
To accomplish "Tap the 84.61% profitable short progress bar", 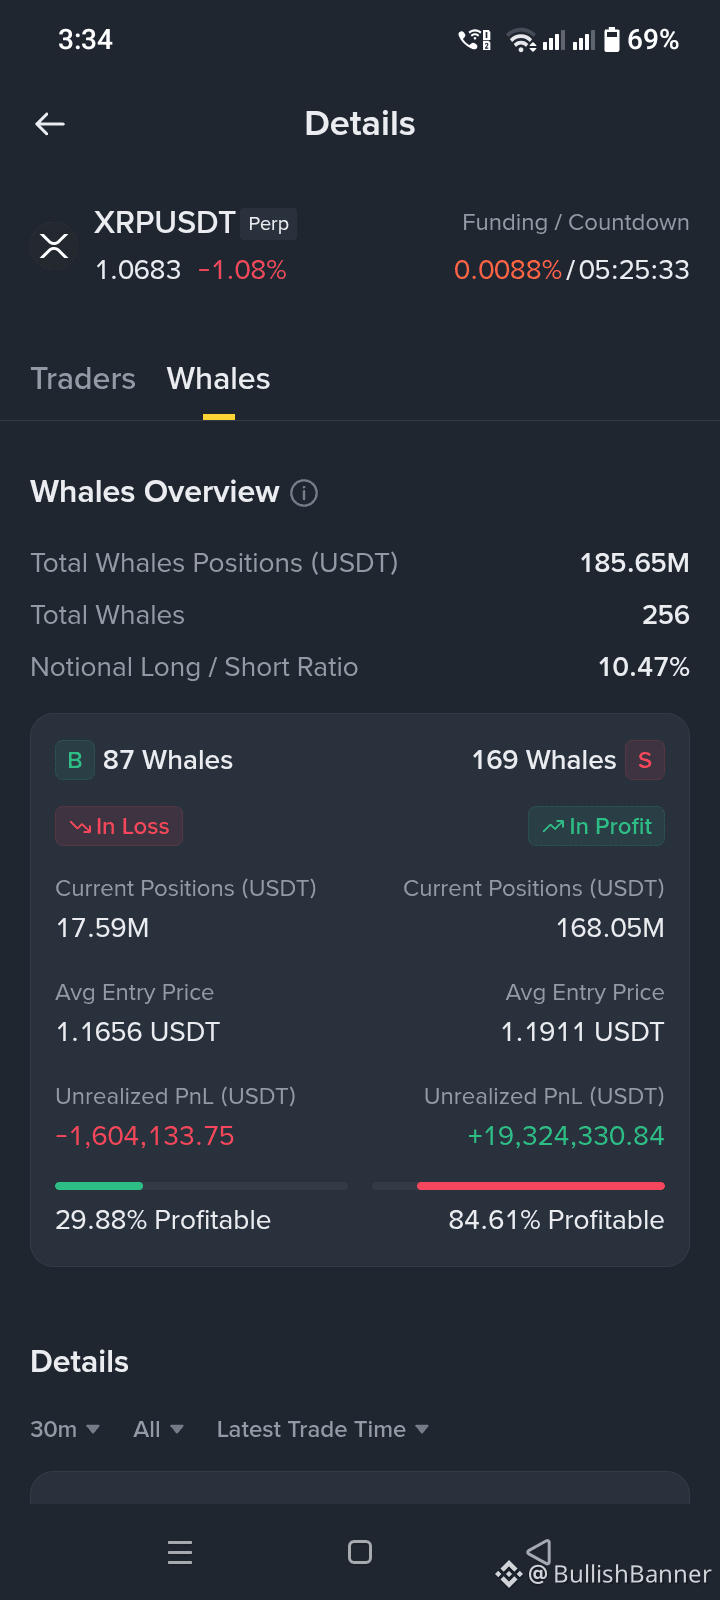I will click(518, 1186).
